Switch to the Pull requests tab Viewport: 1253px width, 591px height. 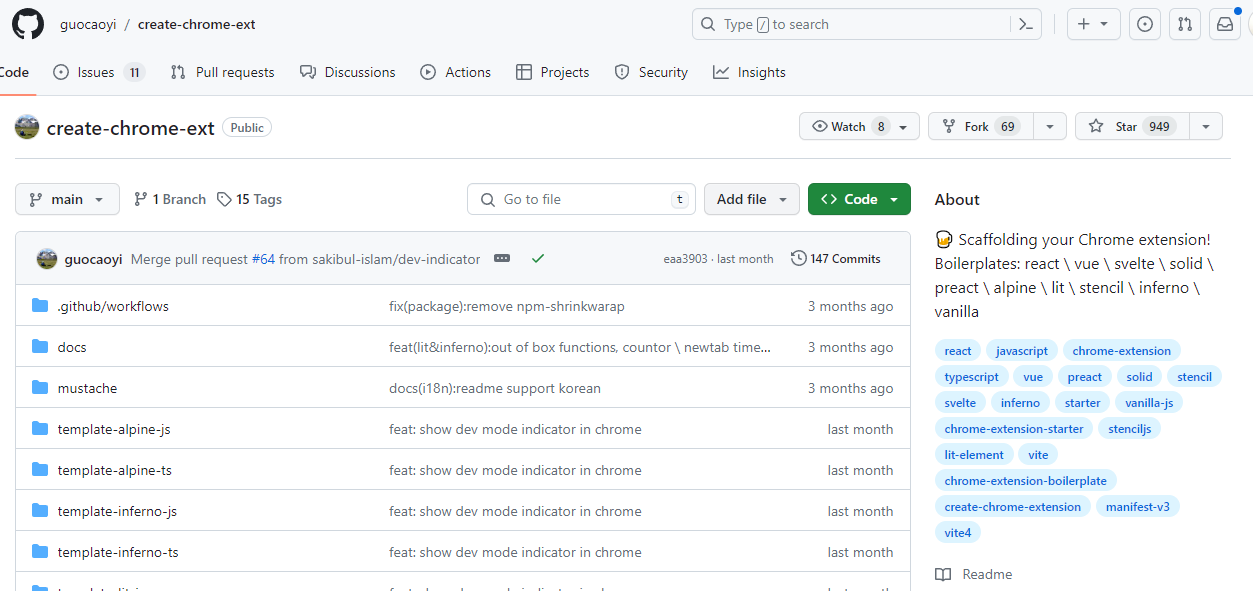pos(222,72)
